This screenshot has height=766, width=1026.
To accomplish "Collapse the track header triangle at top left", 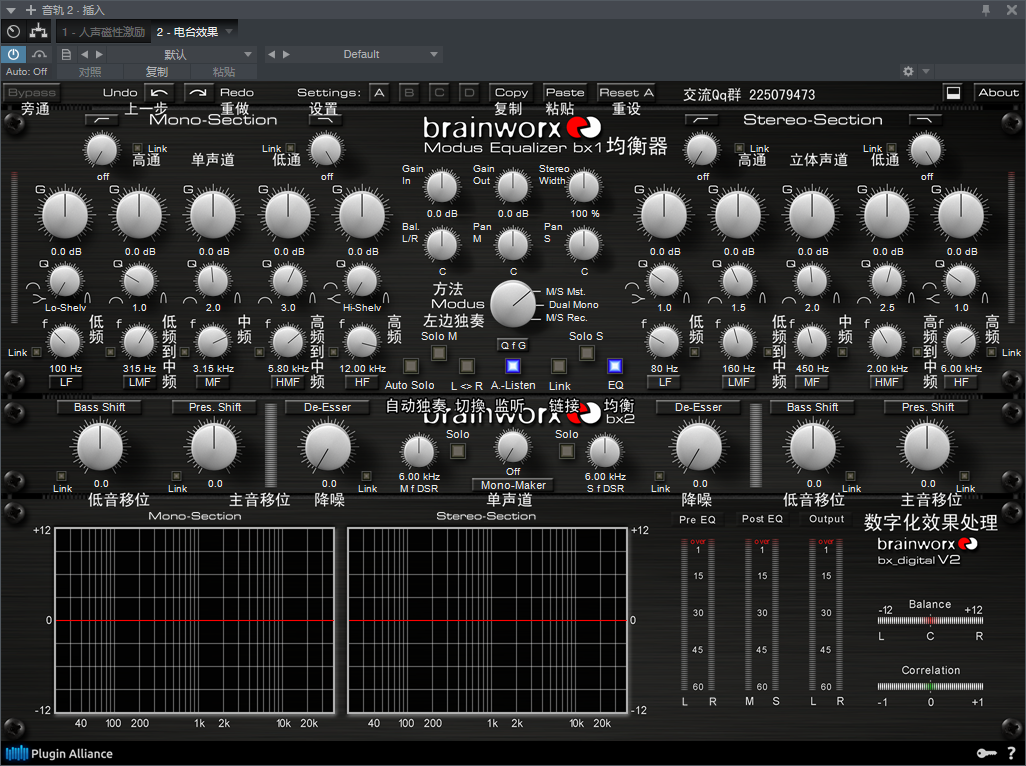I will click(x=10, y=10).
